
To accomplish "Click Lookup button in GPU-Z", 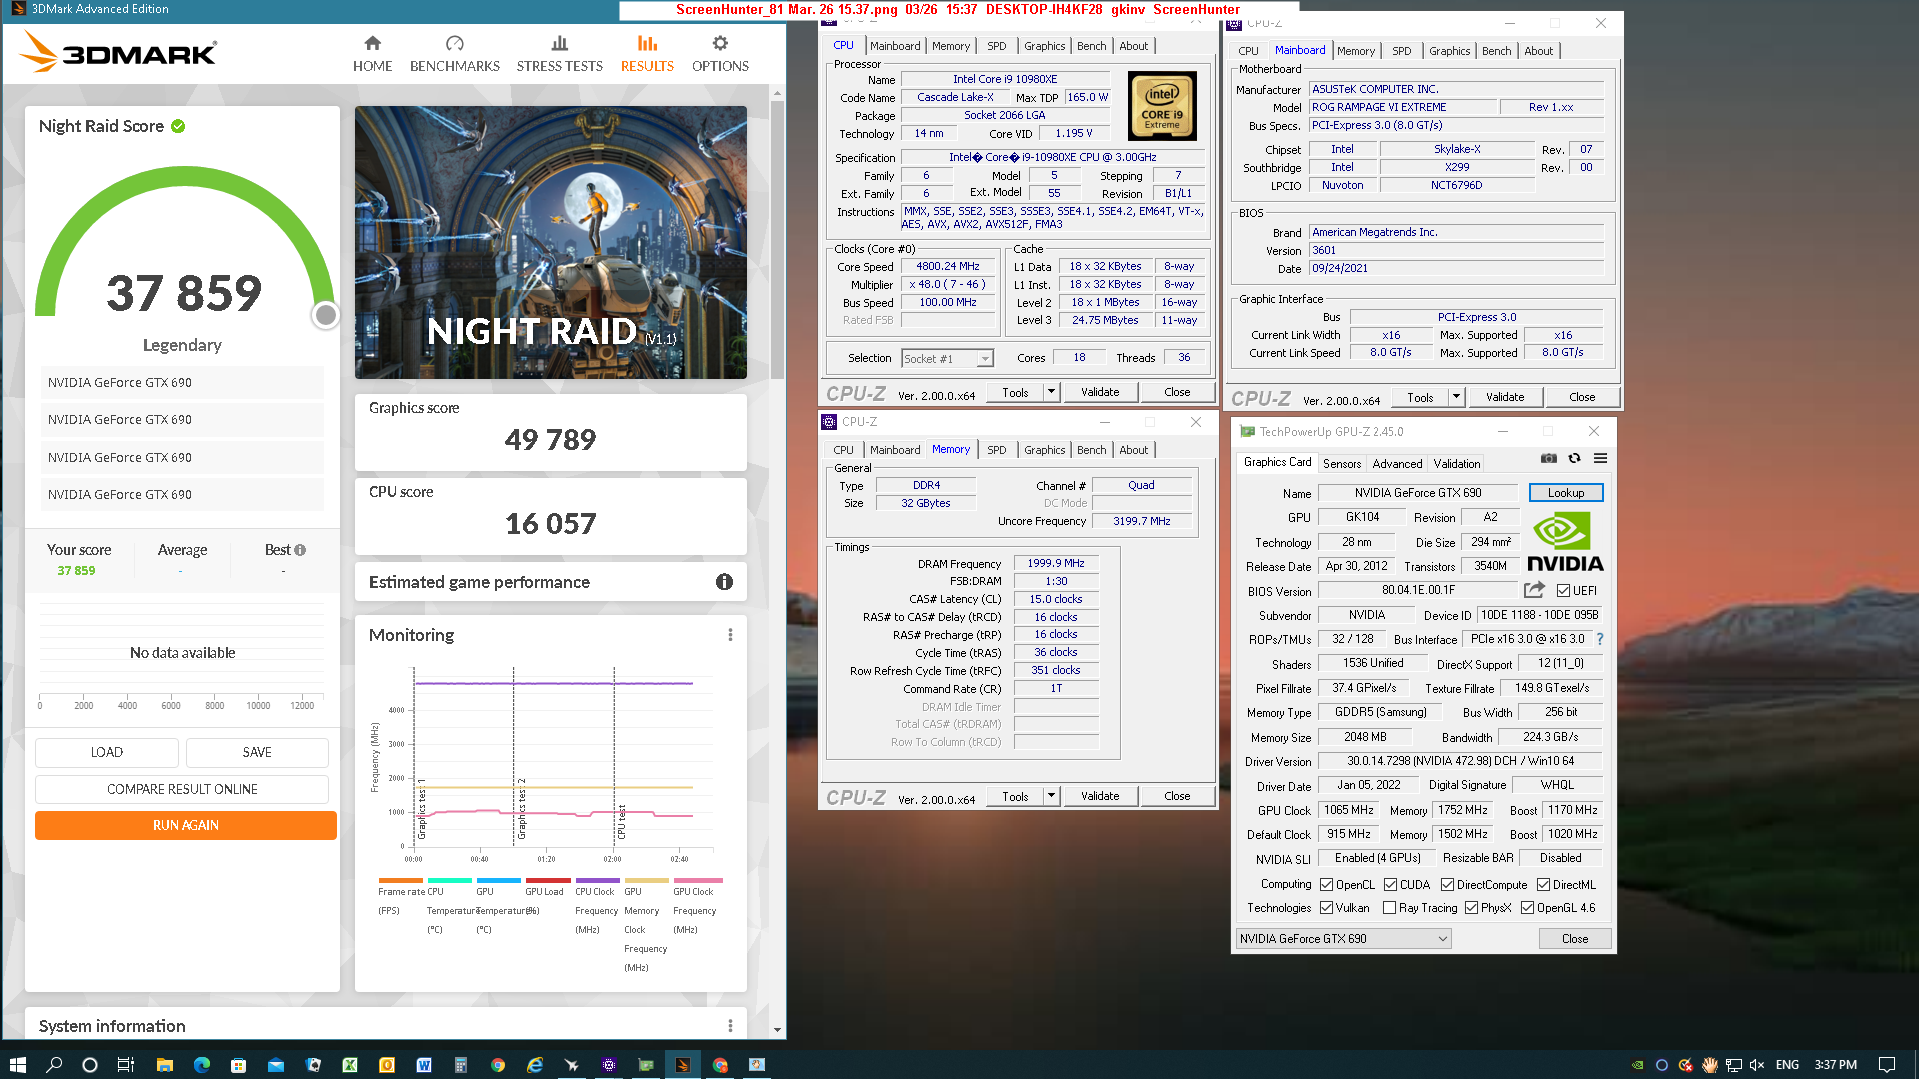I will coord(1565,493).
